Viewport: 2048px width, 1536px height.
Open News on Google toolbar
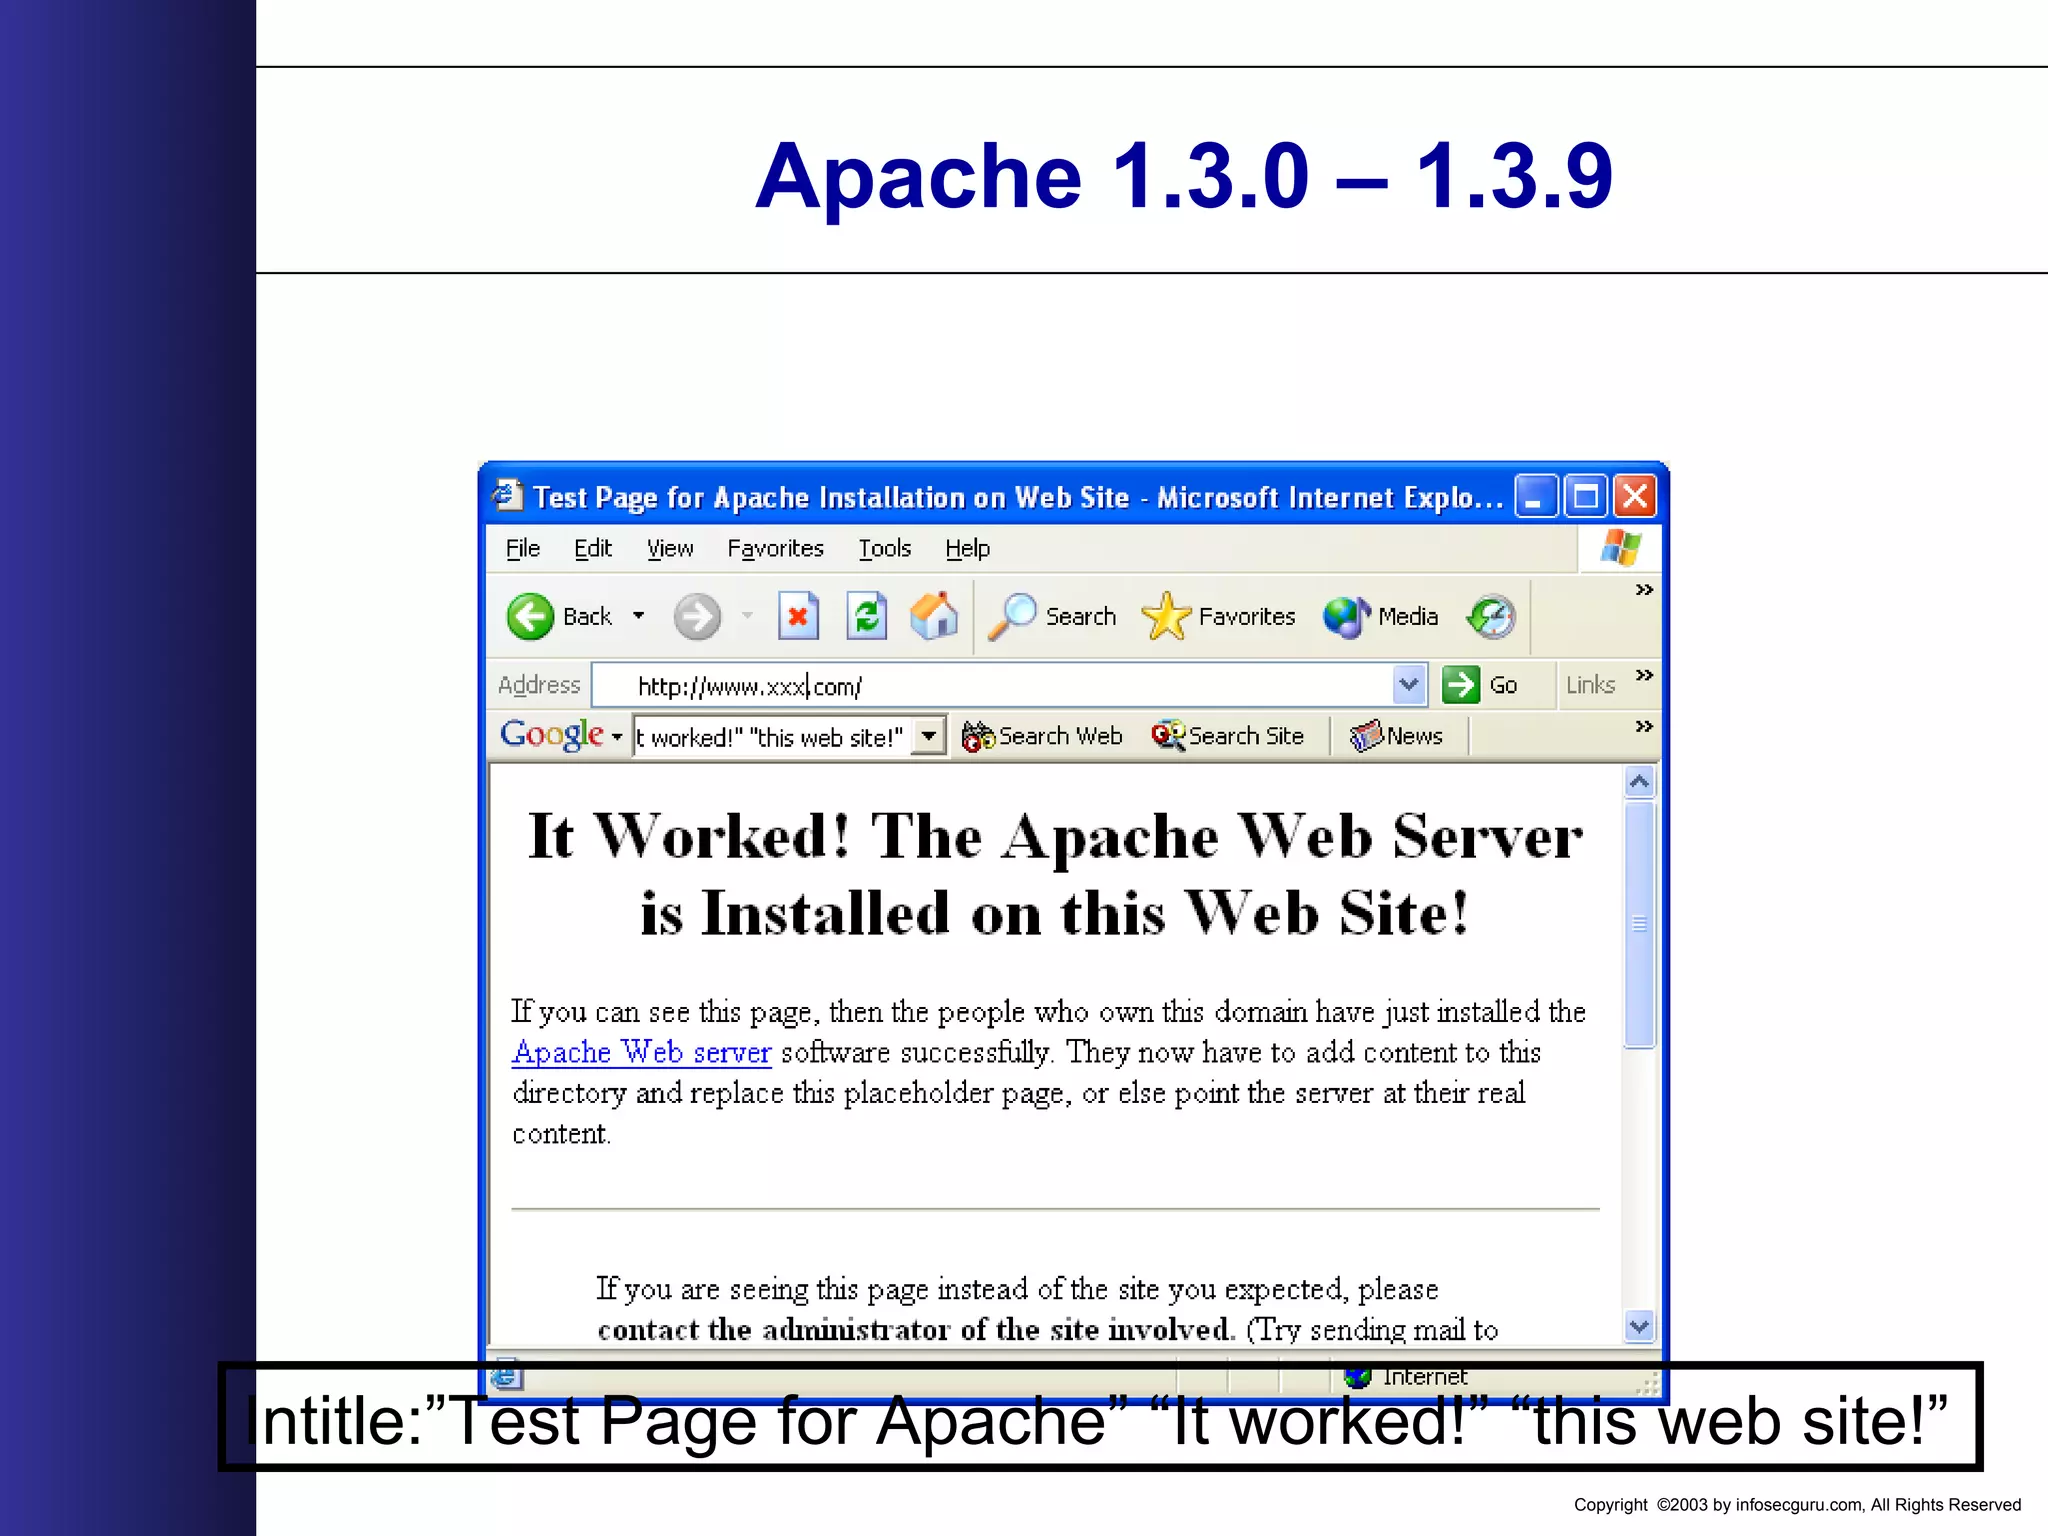pyautogui.click(x=1396, y=736)
